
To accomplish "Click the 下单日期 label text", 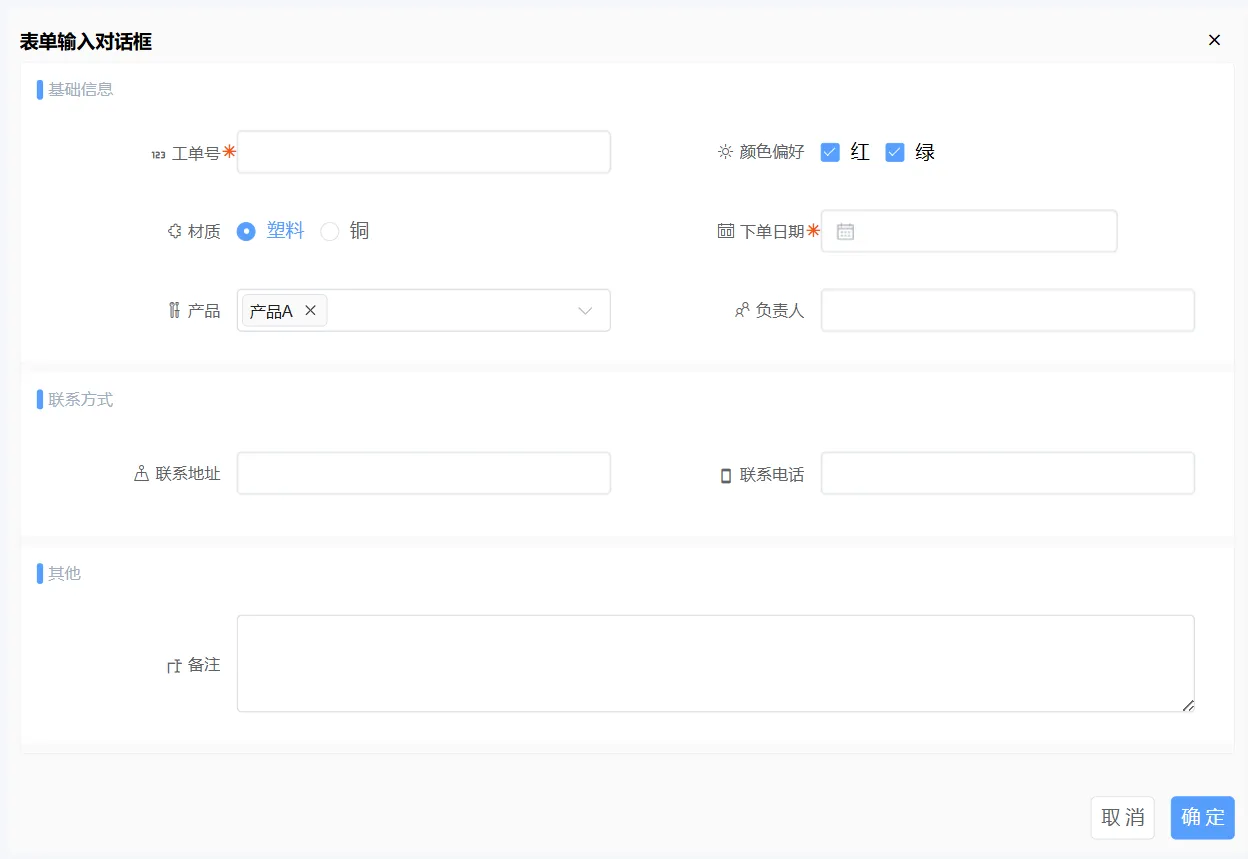I will click(x=772, y=231).
